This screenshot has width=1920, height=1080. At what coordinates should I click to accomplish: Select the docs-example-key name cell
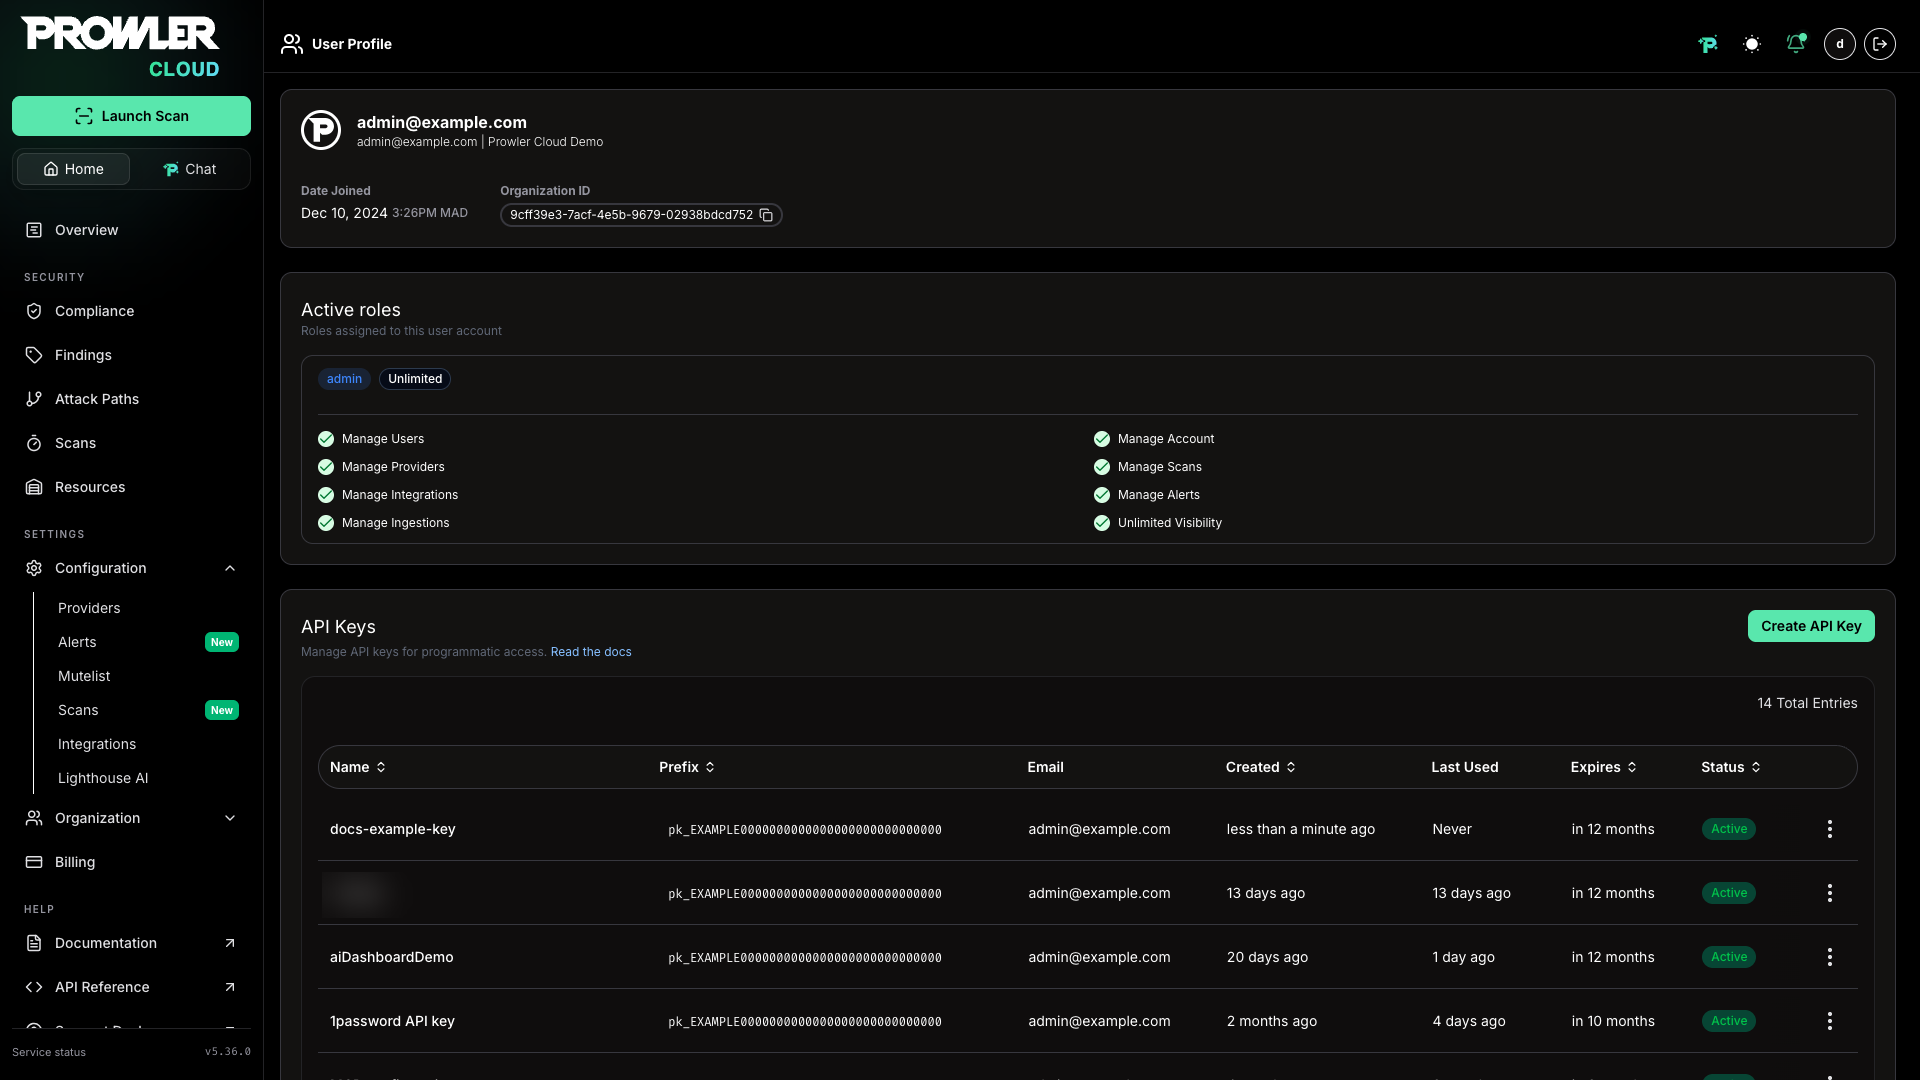393,829
